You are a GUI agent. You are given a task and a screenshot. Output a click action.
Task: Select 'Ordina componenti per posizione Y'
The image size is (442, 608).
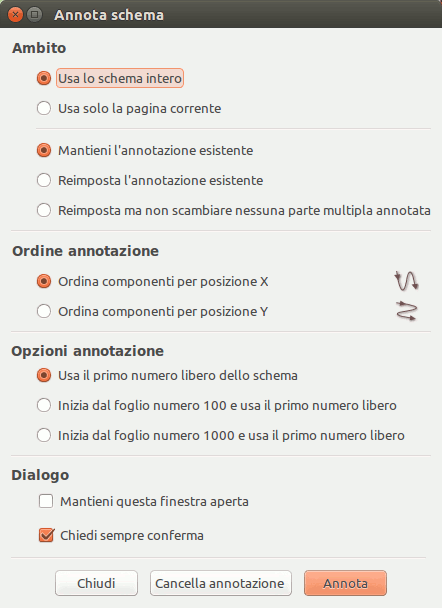click(44, 311)
